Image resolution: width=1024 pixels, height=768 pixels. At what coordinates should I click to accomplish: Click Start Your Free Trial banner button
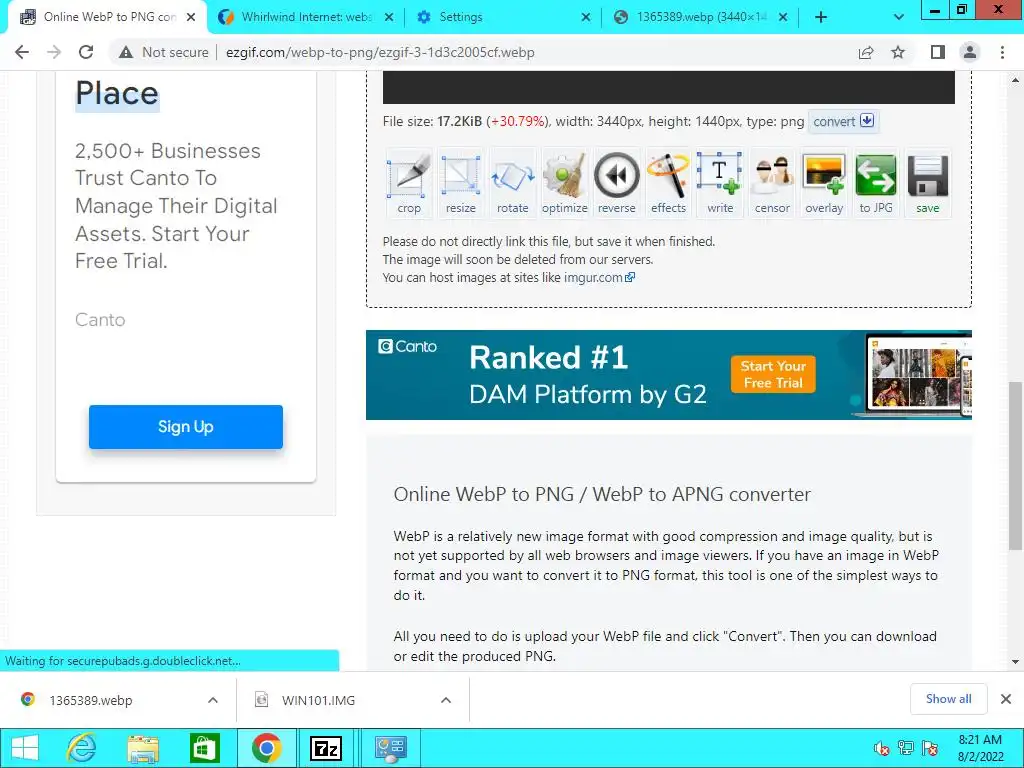[773, 374]
